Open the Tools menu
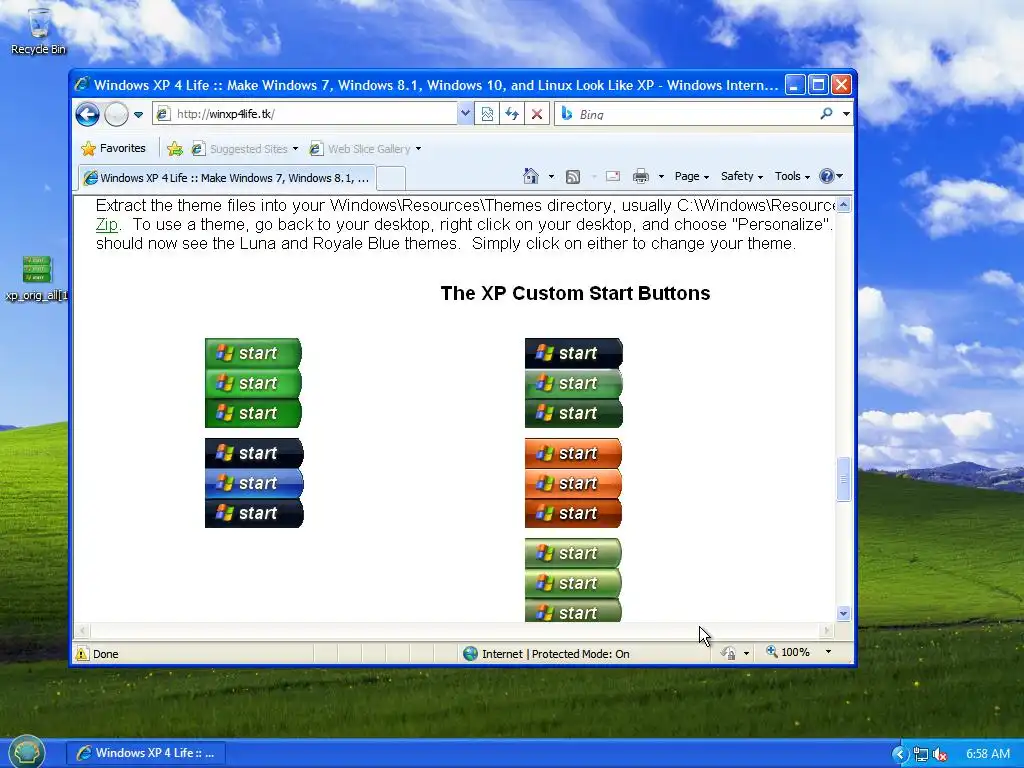 coord(792,176)
